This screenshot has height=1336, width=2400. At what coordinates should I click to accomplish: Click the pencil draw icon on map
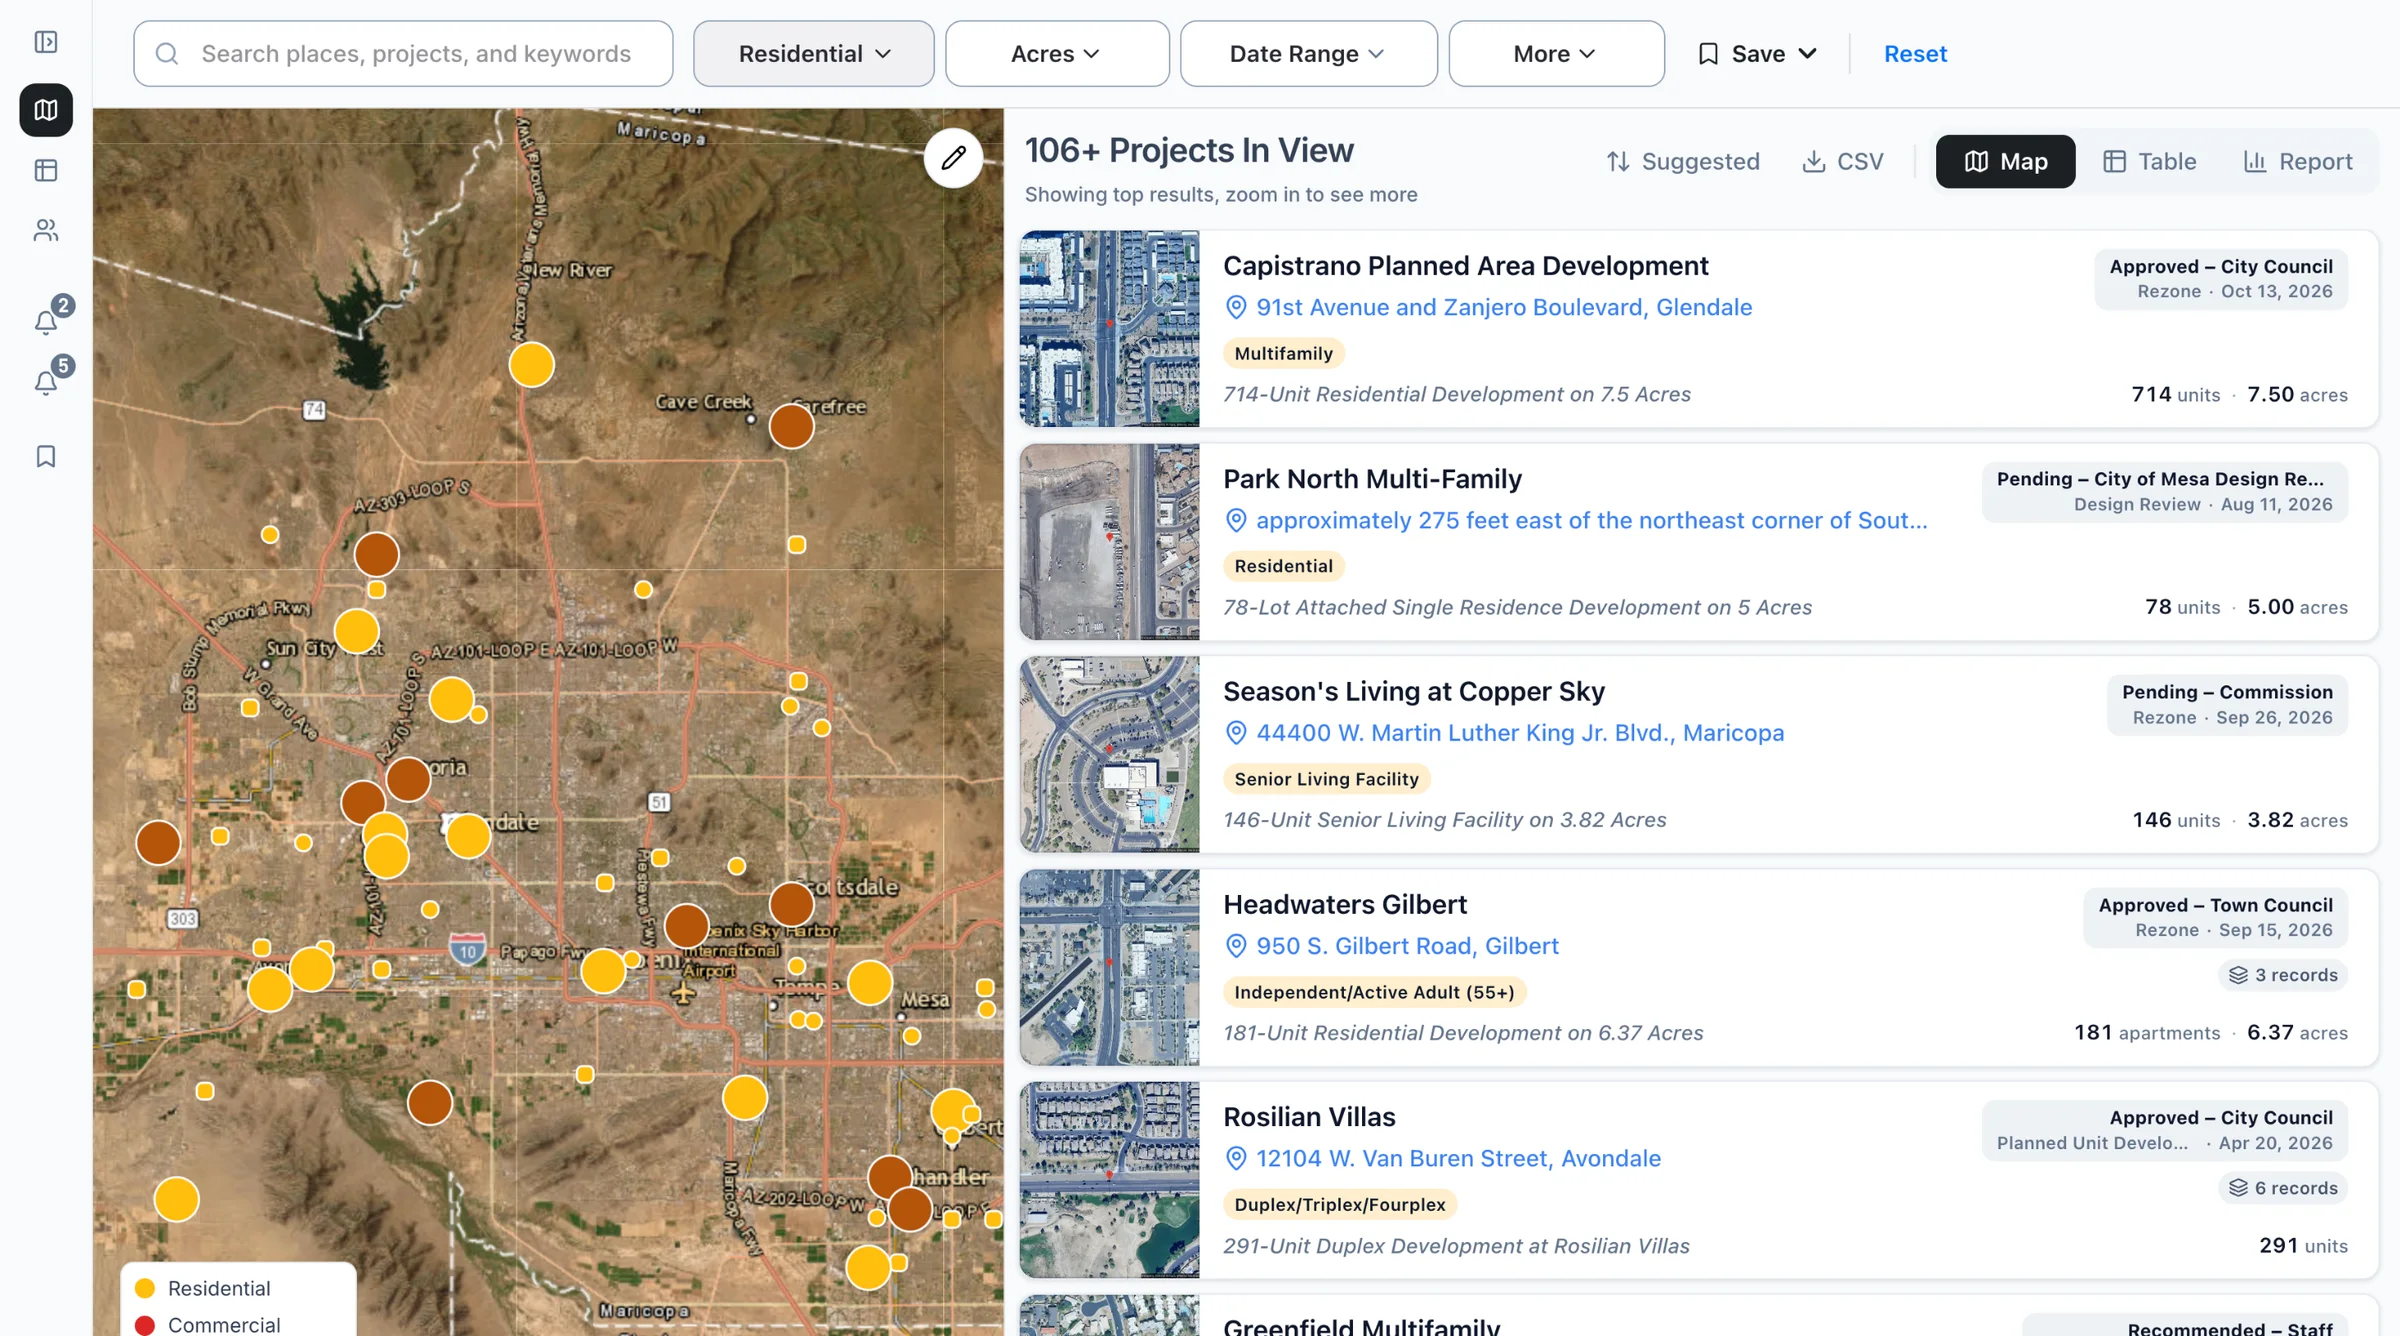953,158
